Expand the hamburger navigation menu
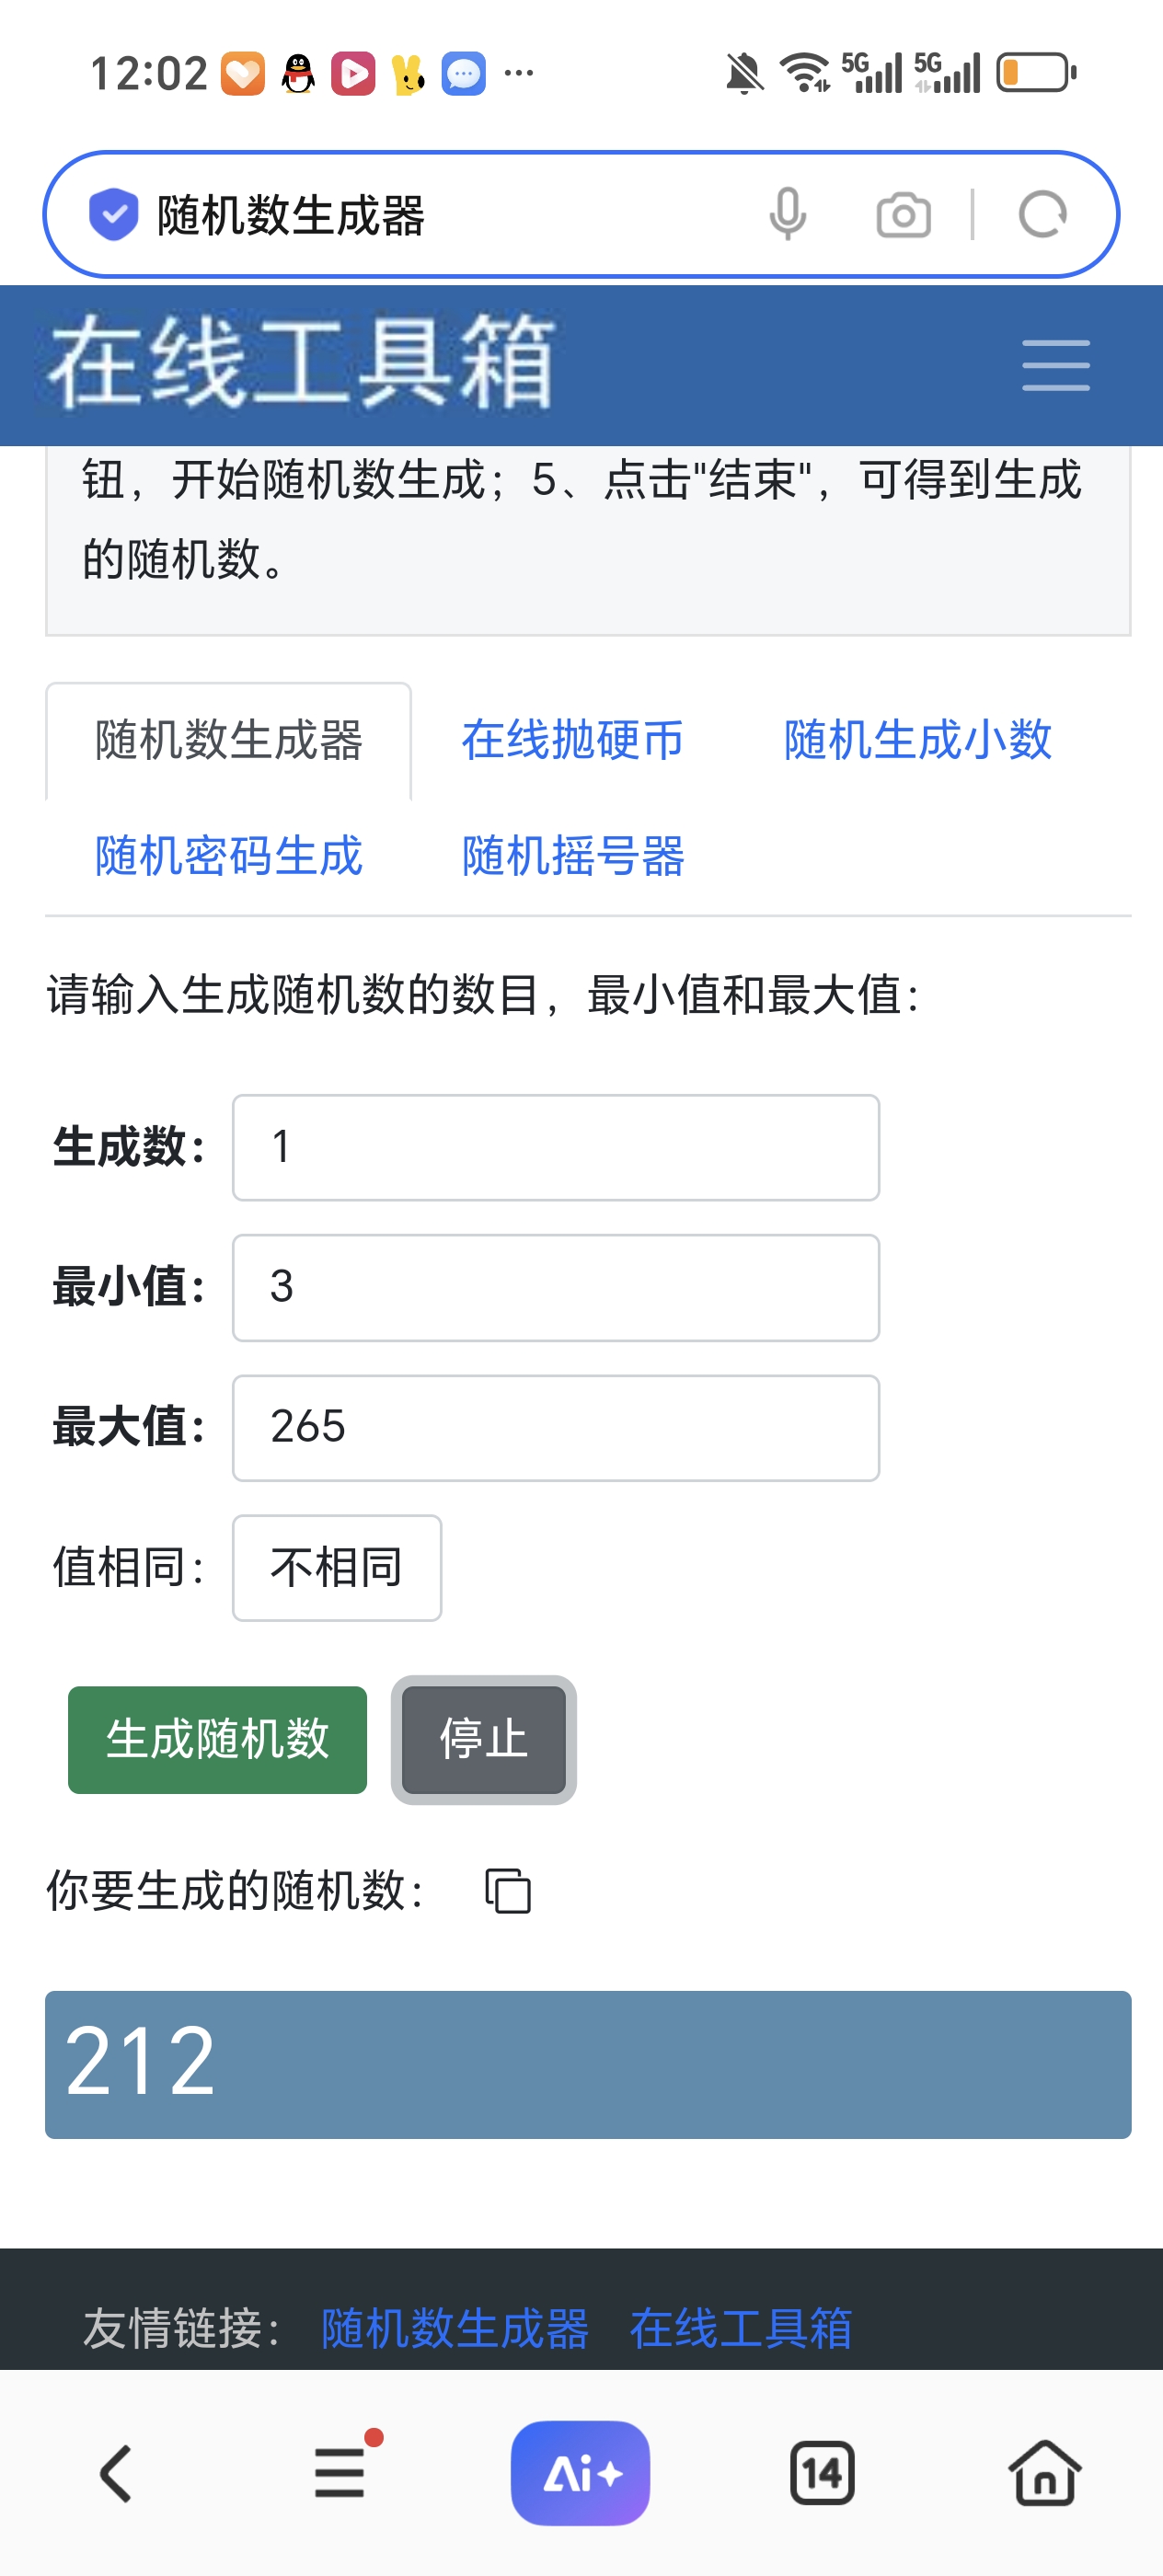This screenshot has height=2576, width=1163. point(1055,365)
